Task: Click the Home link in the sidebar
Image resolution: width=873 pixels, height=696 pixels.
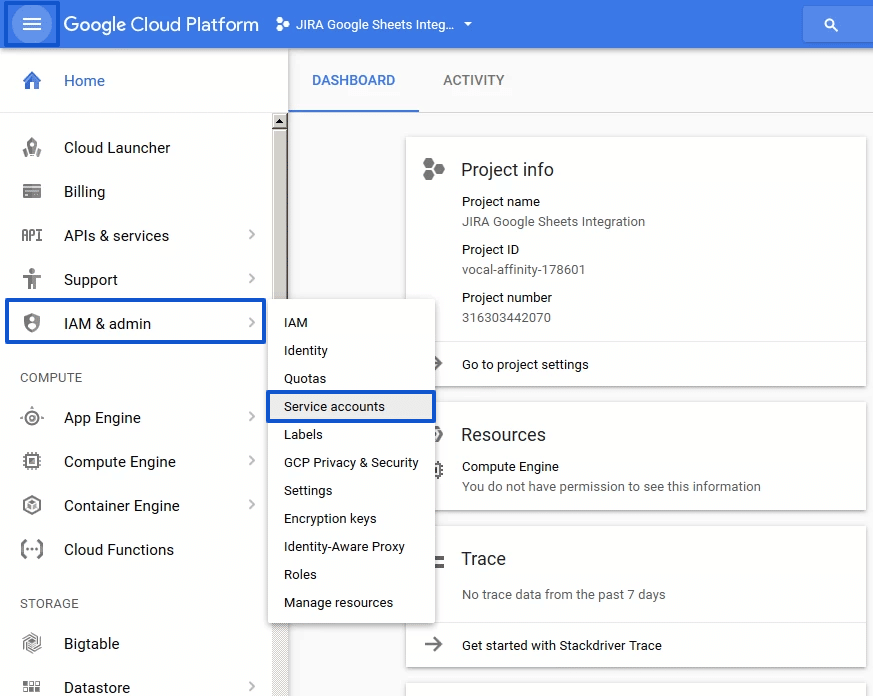Action: tap(84, 81)
